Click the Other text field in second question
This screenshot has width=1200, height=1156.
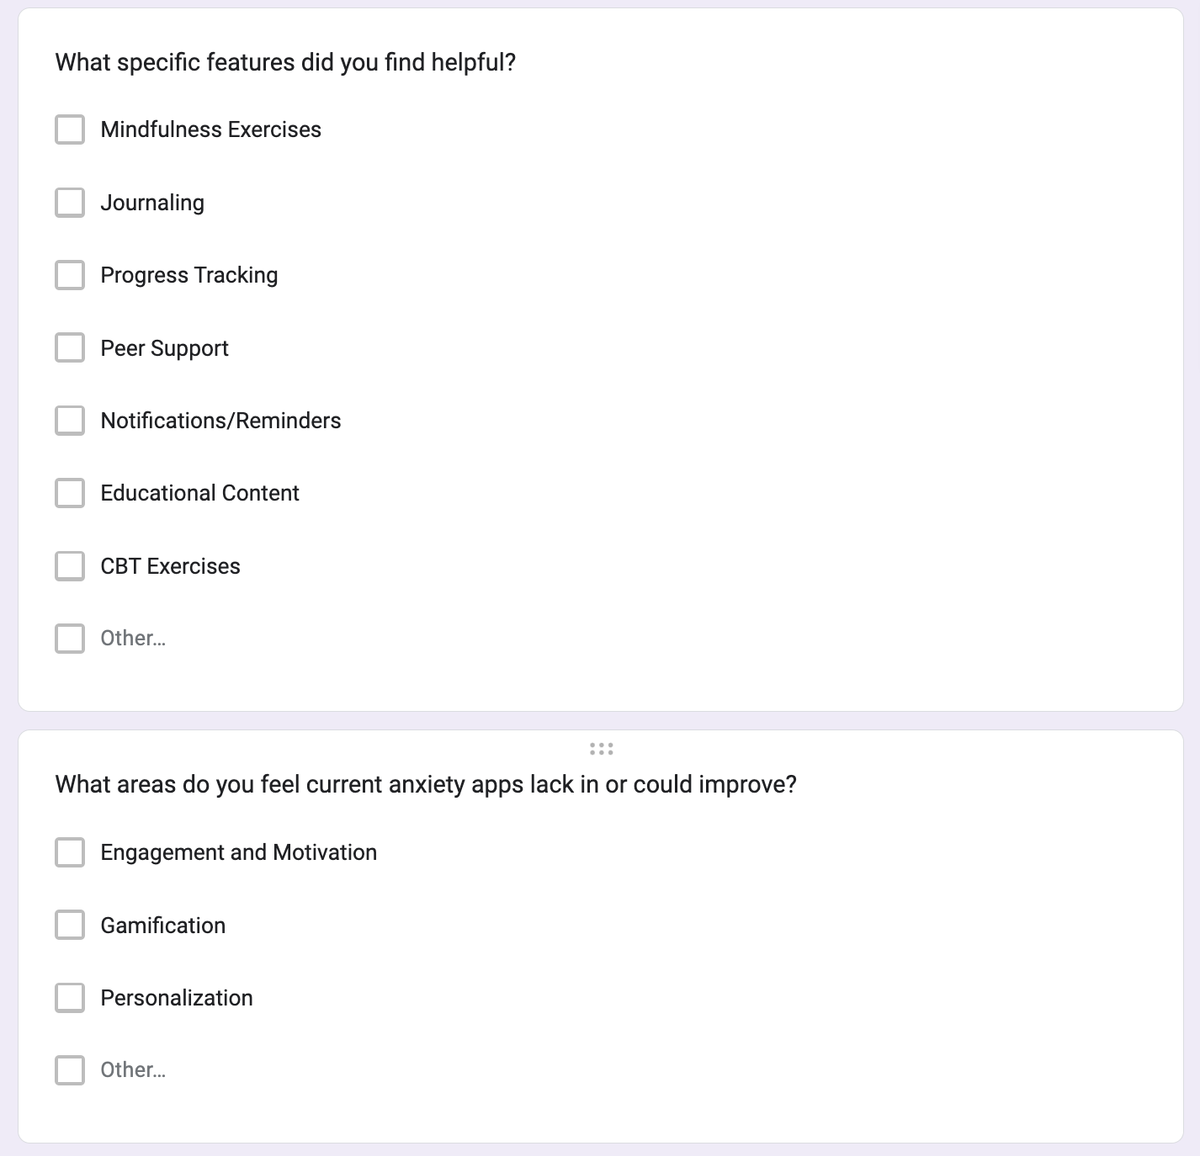(x=131, y=1069)
